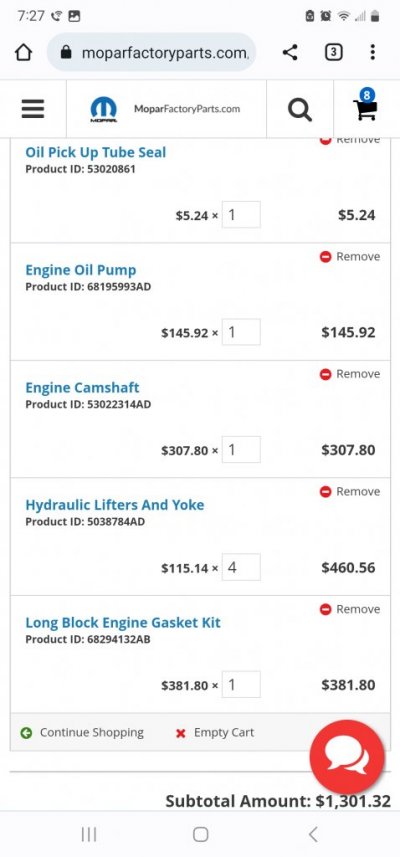The width and height of the screenshot is (400, 857).
Task: Open the shopping cart with 8 items
Action: 366,106
